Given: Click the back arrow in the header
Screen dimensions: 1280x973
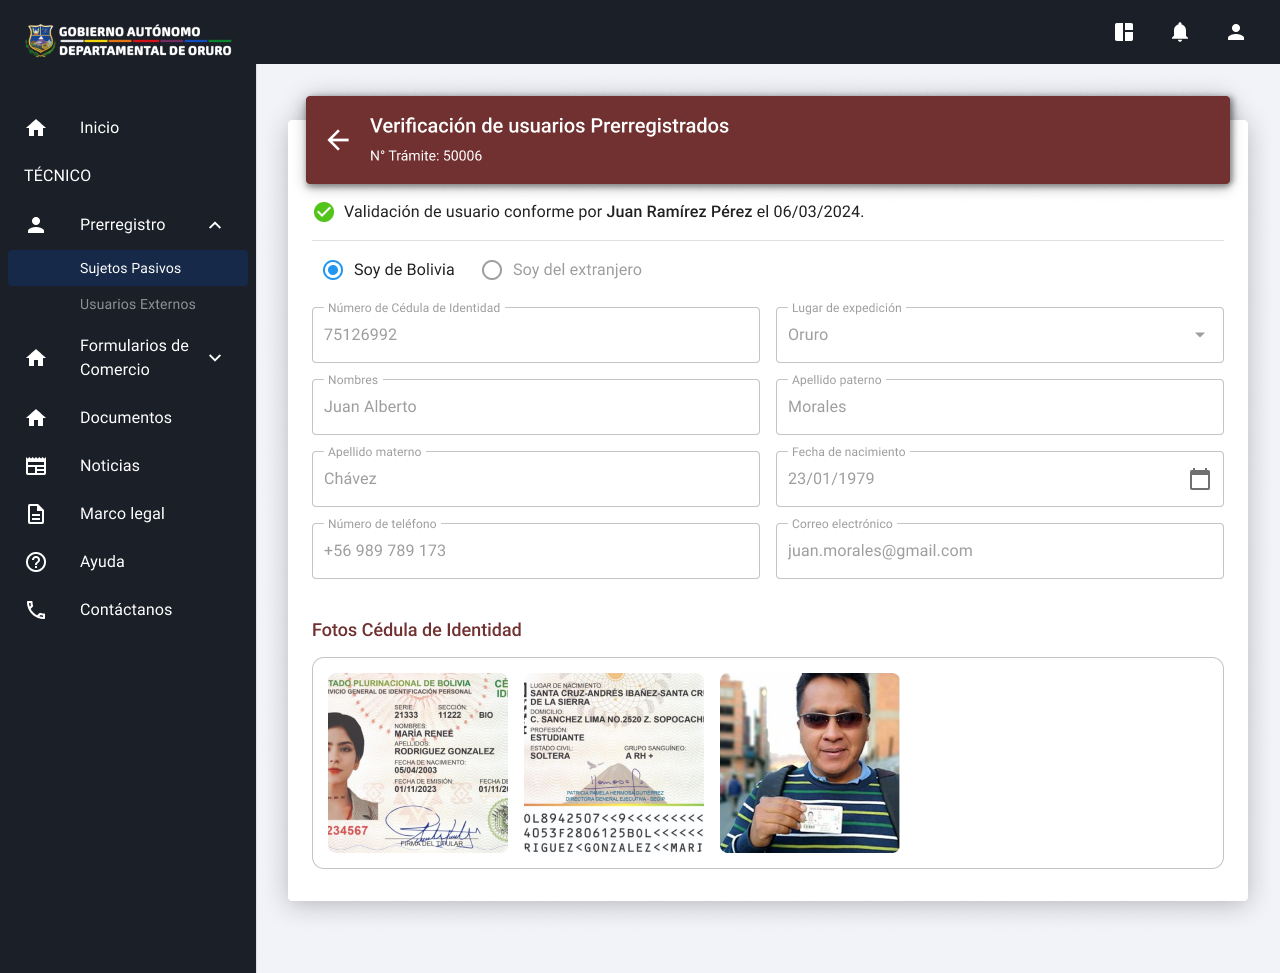Looking at the screenshot, I should pyautogui.click(x=338, y=140).
